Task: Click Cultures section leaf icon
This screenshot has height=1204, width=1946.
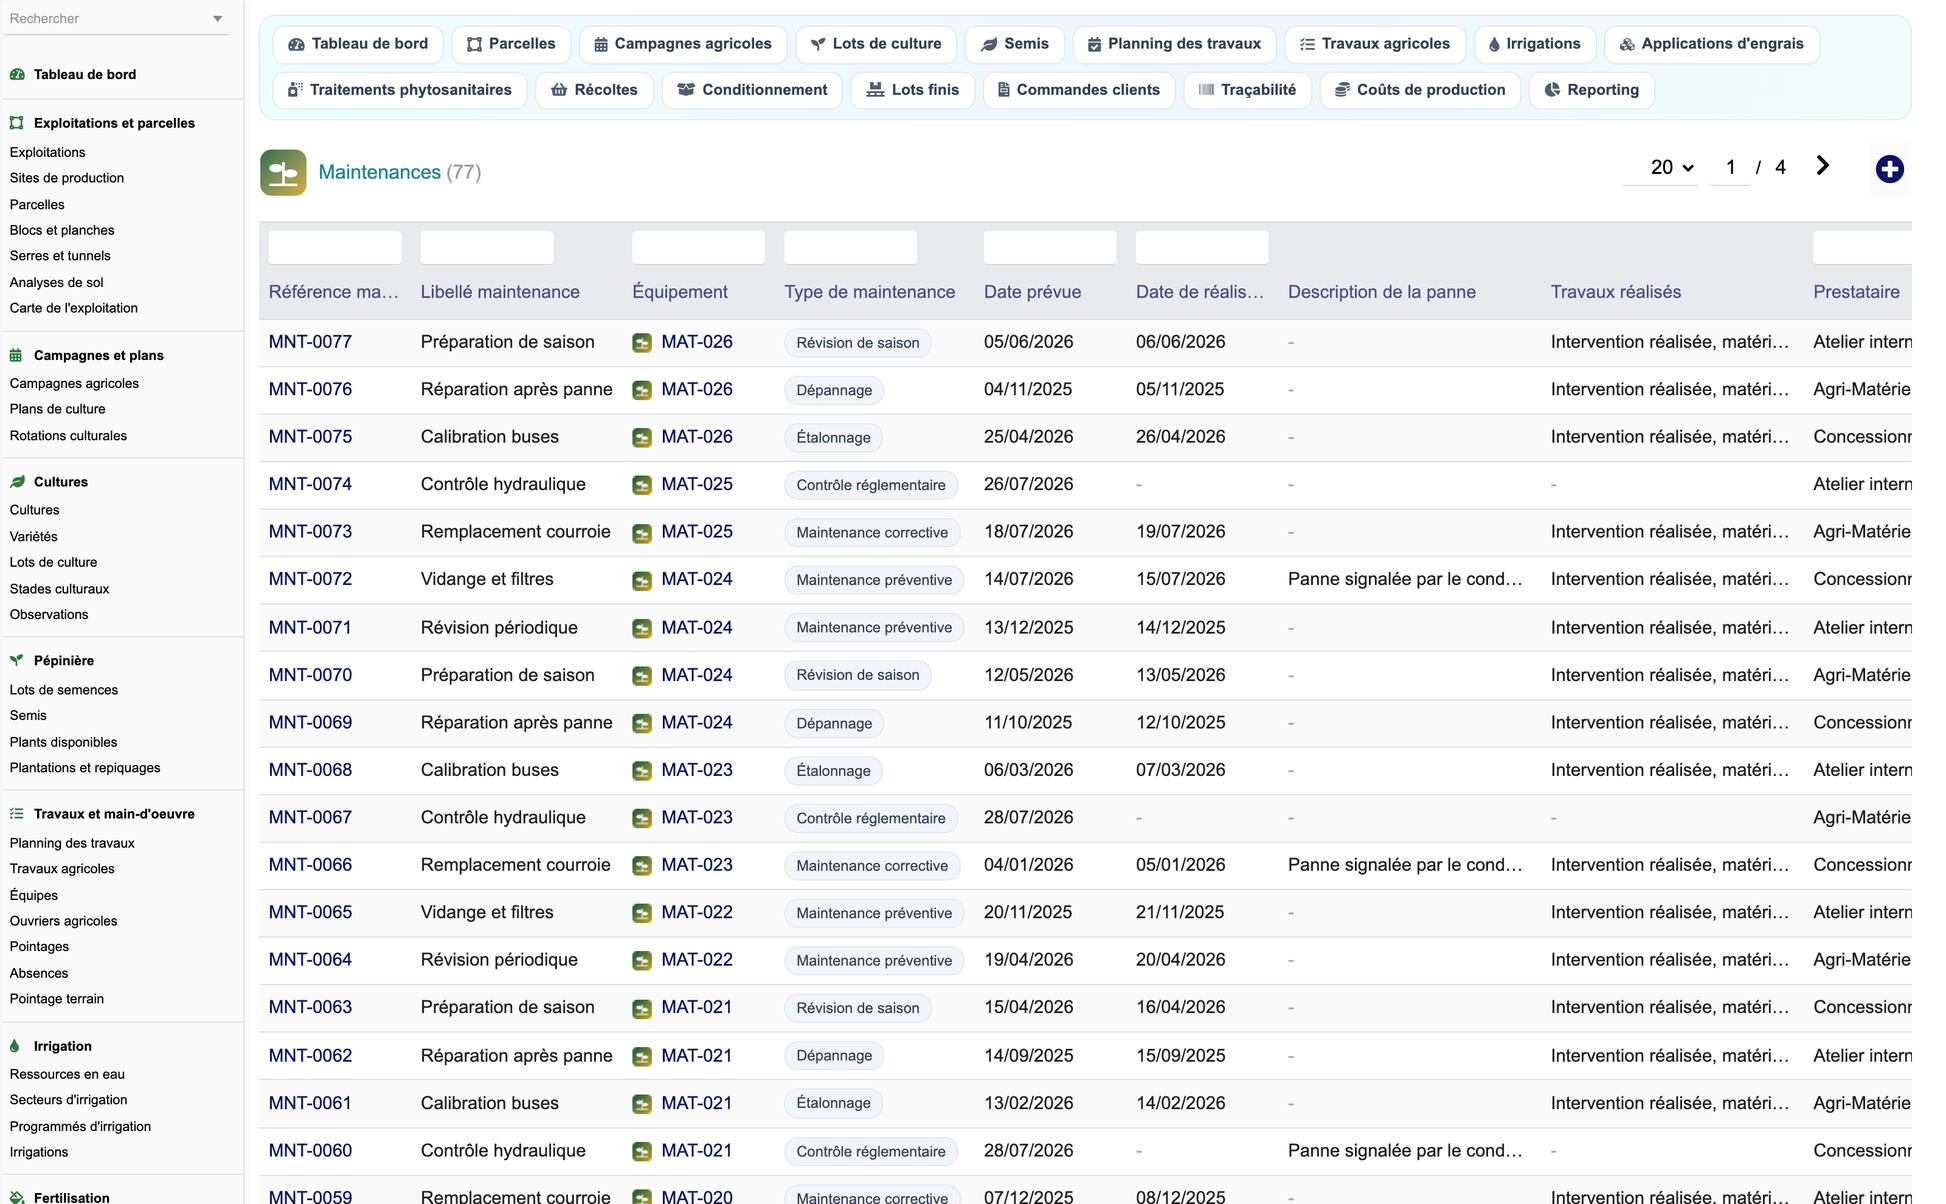Action: click(x=17, y=482)
